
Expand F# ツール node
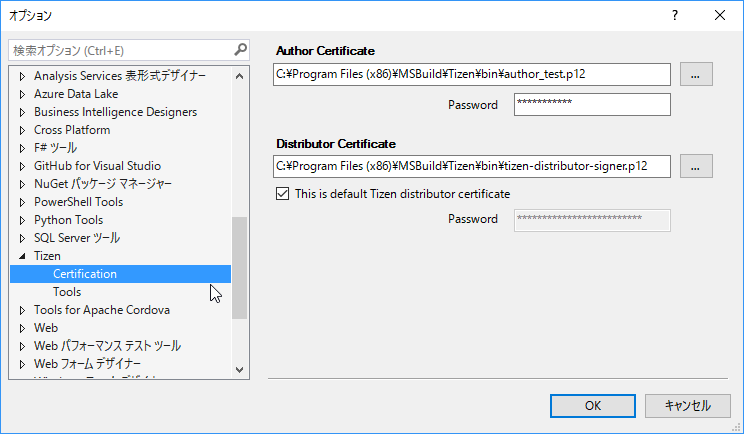[22, 148]
